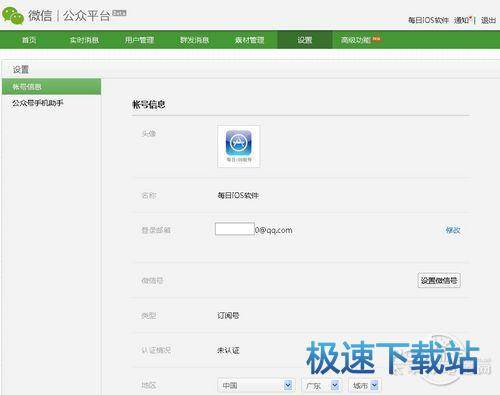Select the 设置 navigation tab

tap(305, 40)
